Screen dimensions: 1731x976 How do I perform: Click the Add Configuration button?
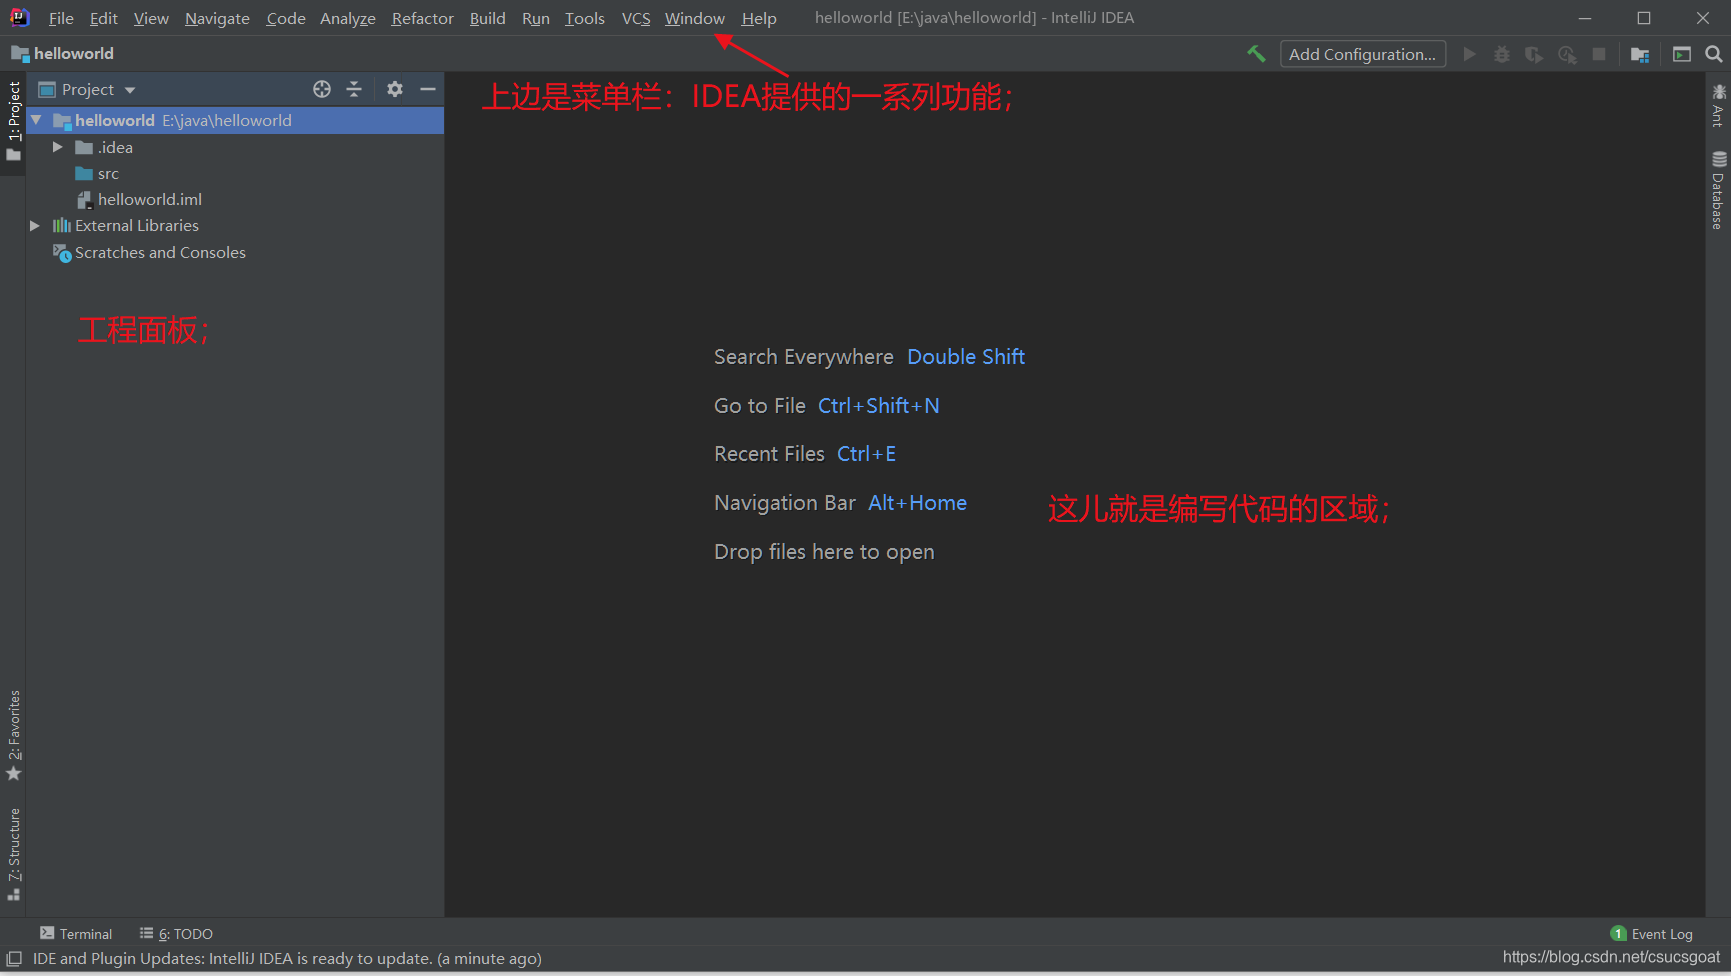[1362, 54]
